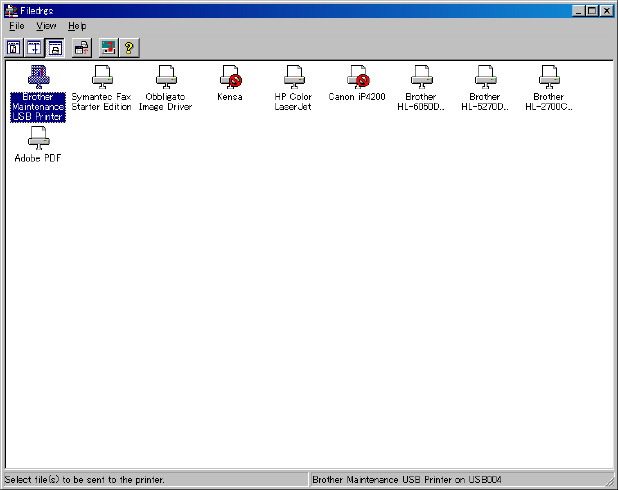This screenshot has width=618, height=490.
Task: Click the yellow question mark help button
Action: click(x=129, y=47)
